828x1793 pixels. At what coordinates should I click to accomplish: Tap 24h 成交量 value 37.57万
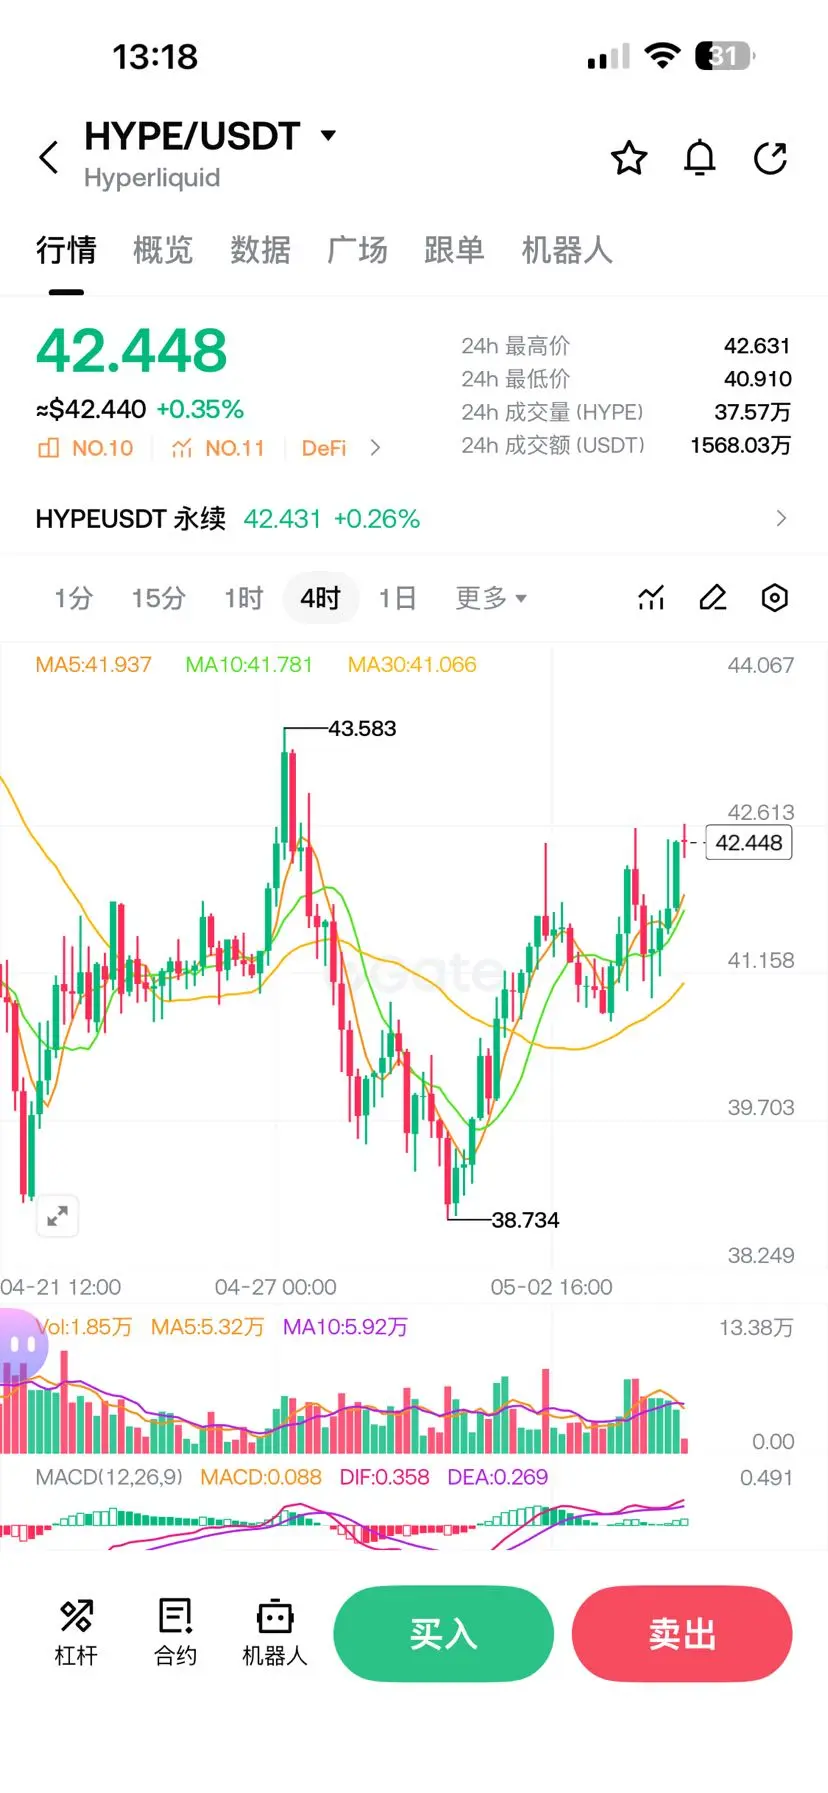click(x=752, y=412)
